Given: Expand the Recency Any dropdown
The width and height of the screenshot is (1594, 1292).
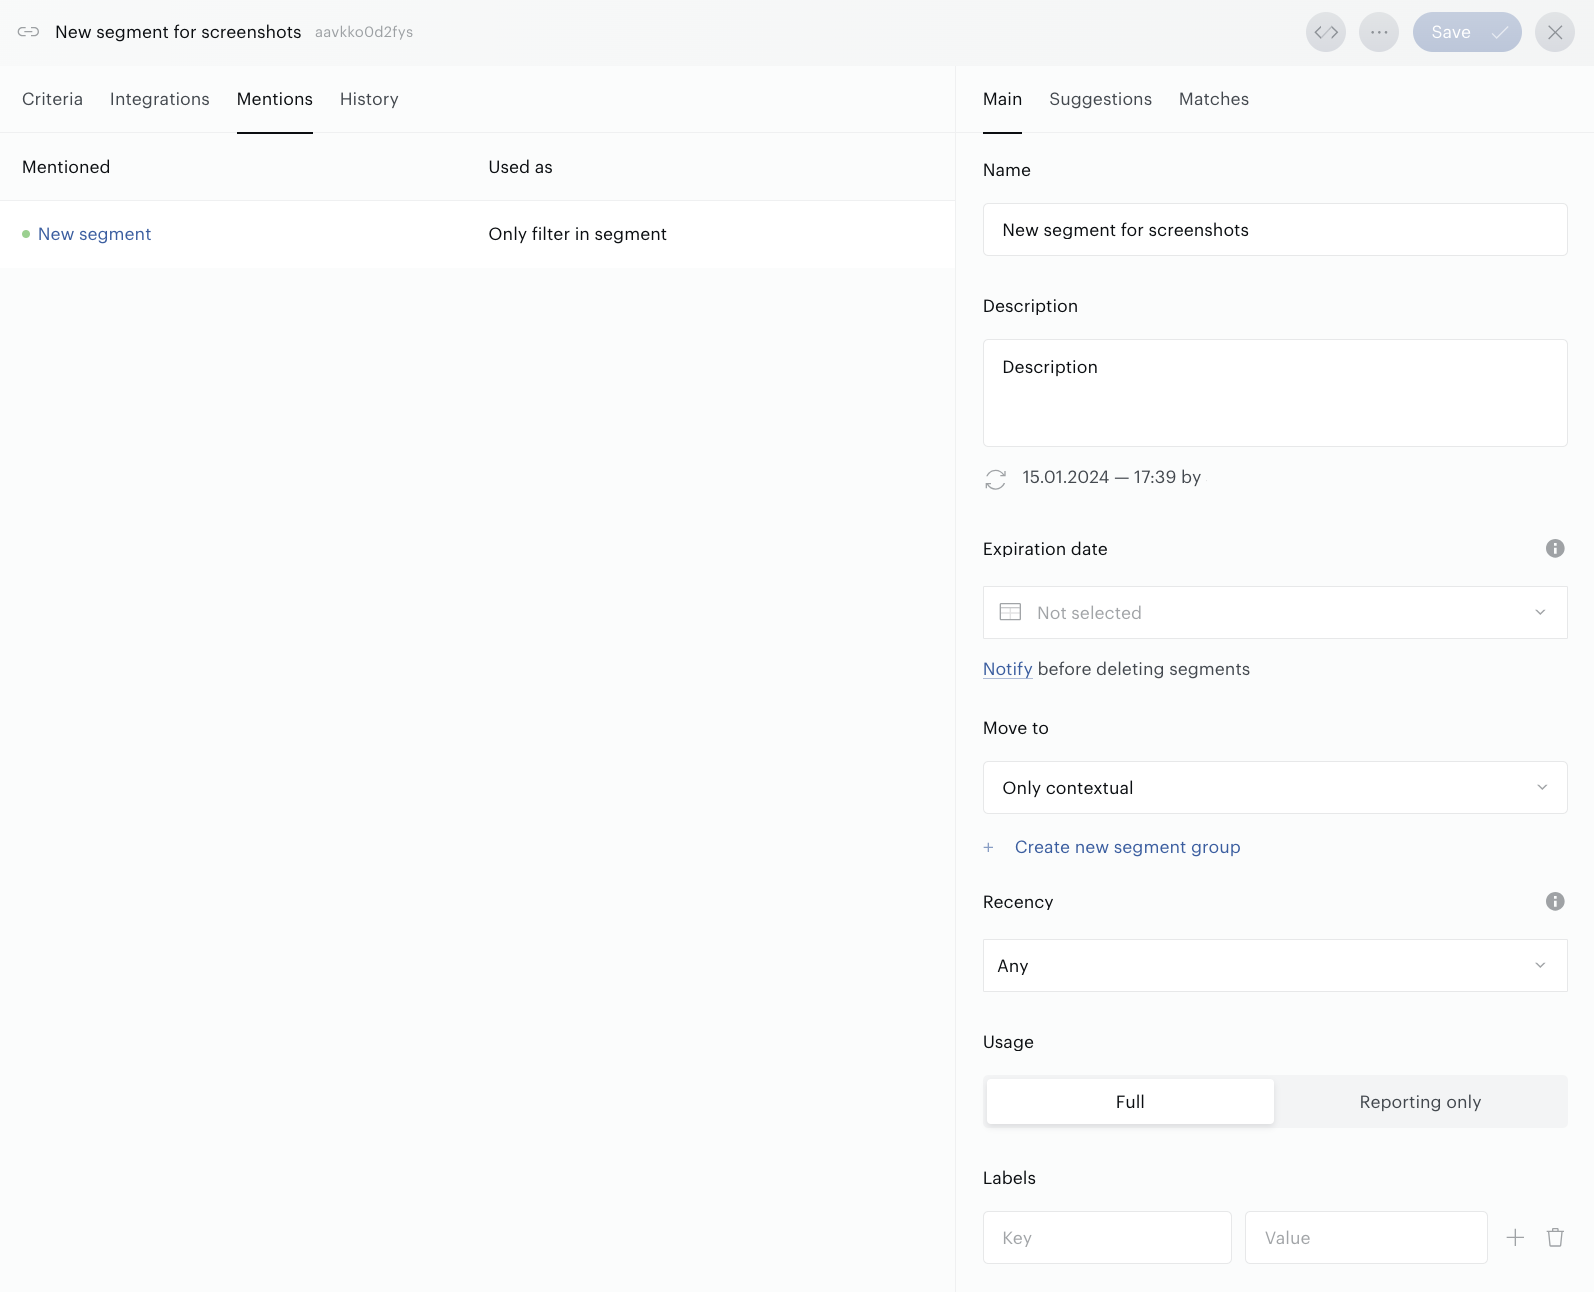Looking at the screenshot, I should pos(1275,965).
